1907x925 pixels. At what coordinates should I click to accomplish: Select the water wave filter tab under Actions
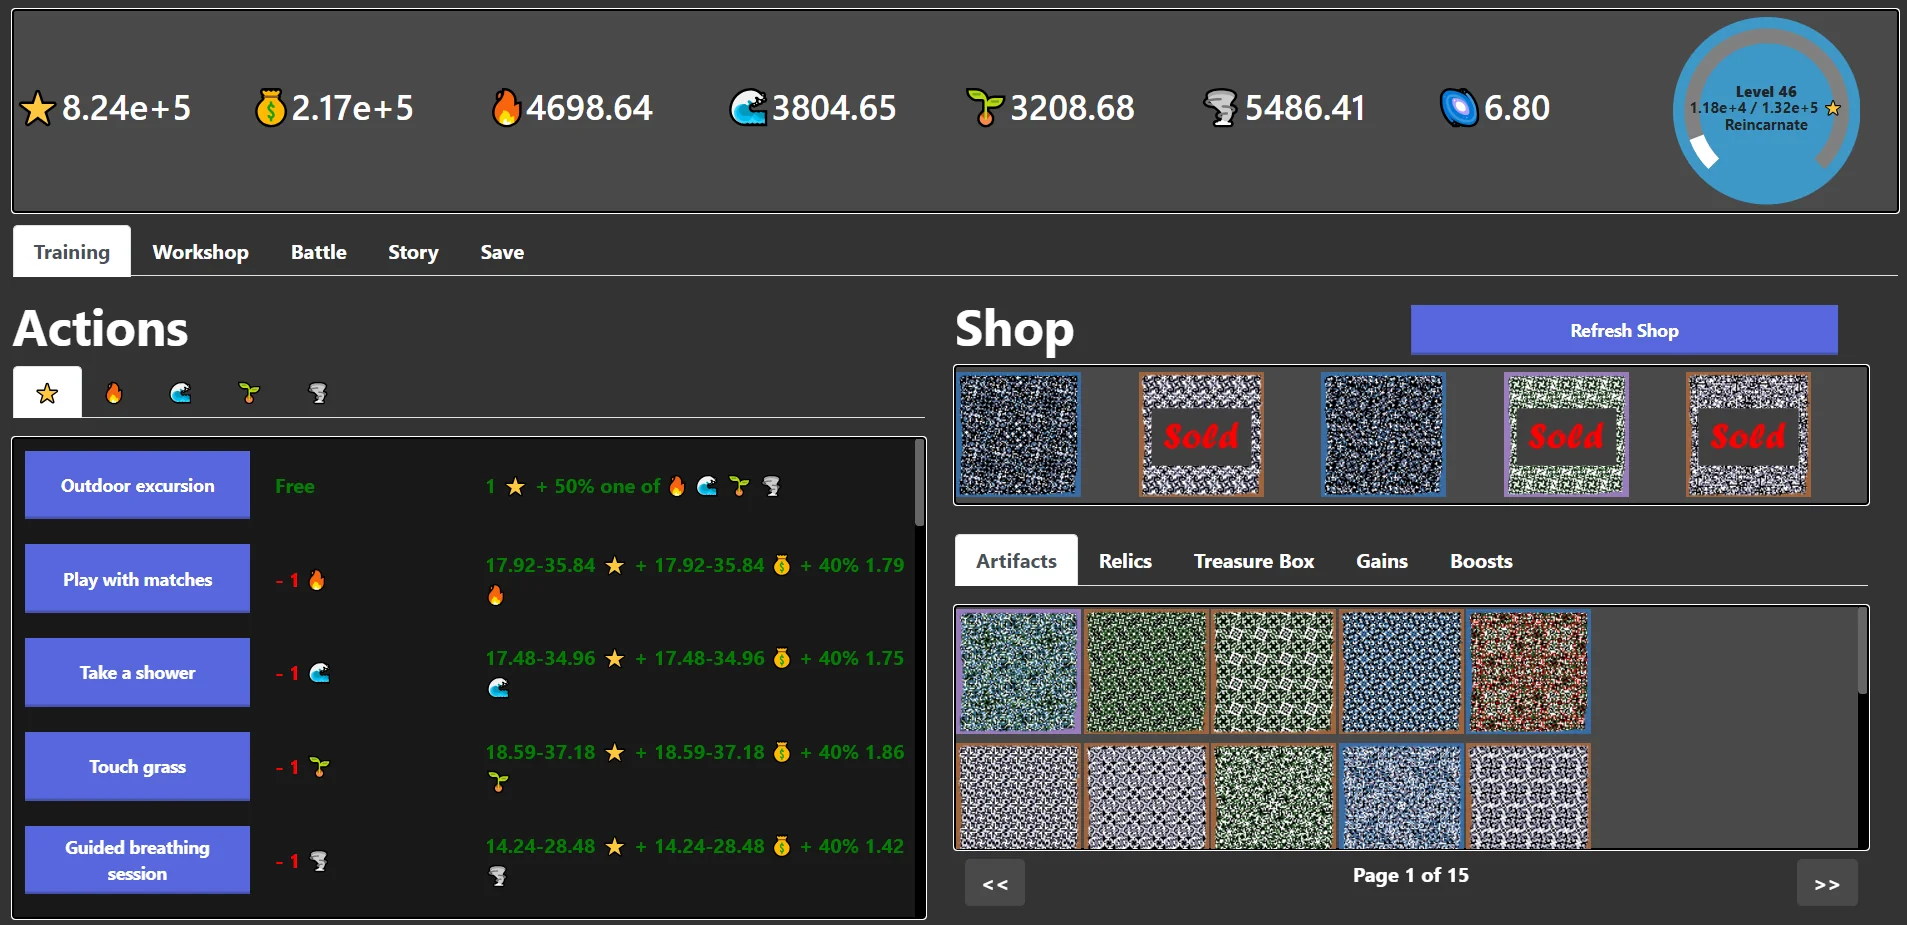pos(181,393)
